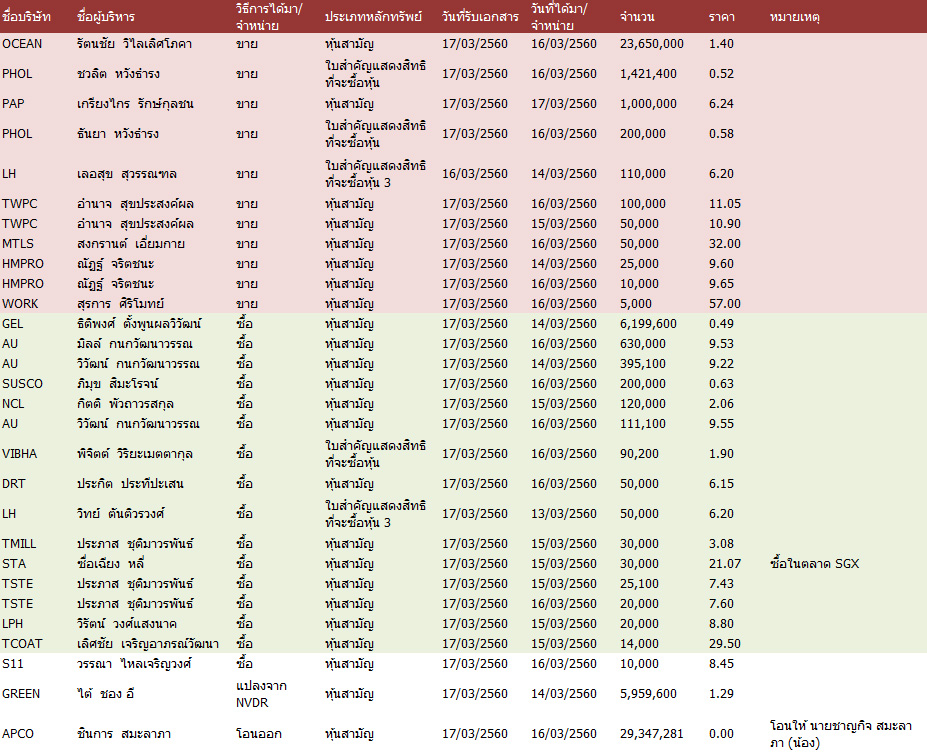This screenshot has width=927, height=754.
Task: Select the OCEAN company cell
Action: (x=22, y=44)
